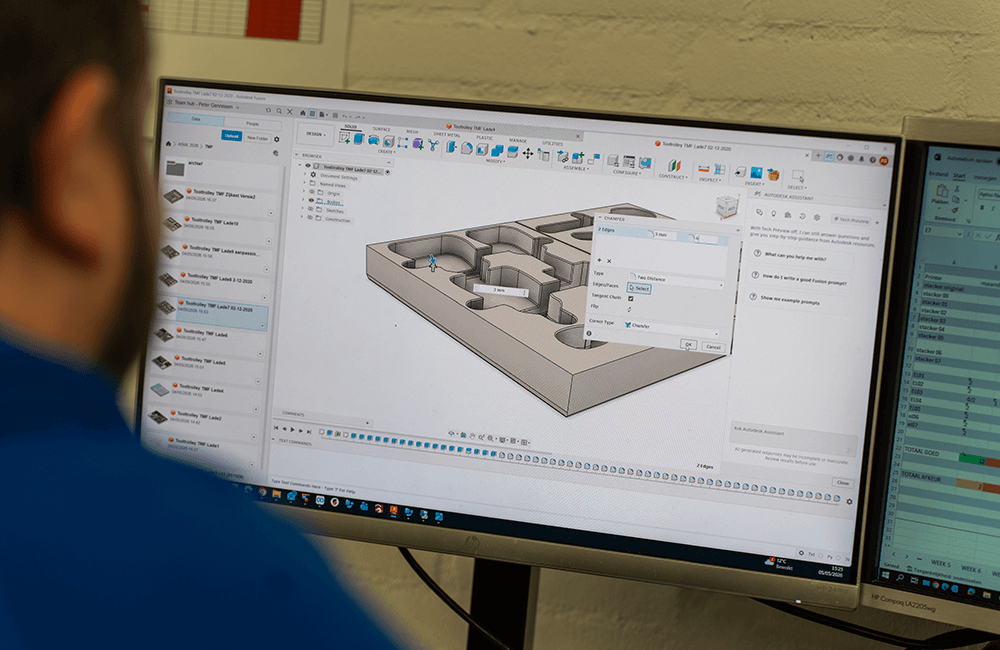The height and width of the screenshot is (650, 1000).
Task: Open Tooltrolley TMF Lade10 thumbnail
Action: pos(173,223)
